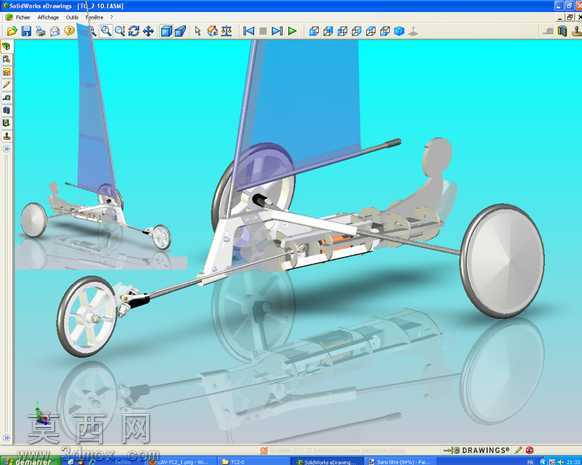582x465 pixels.
Task: Click the orange third left sidebar icon
Action: (x=6, y=72)
